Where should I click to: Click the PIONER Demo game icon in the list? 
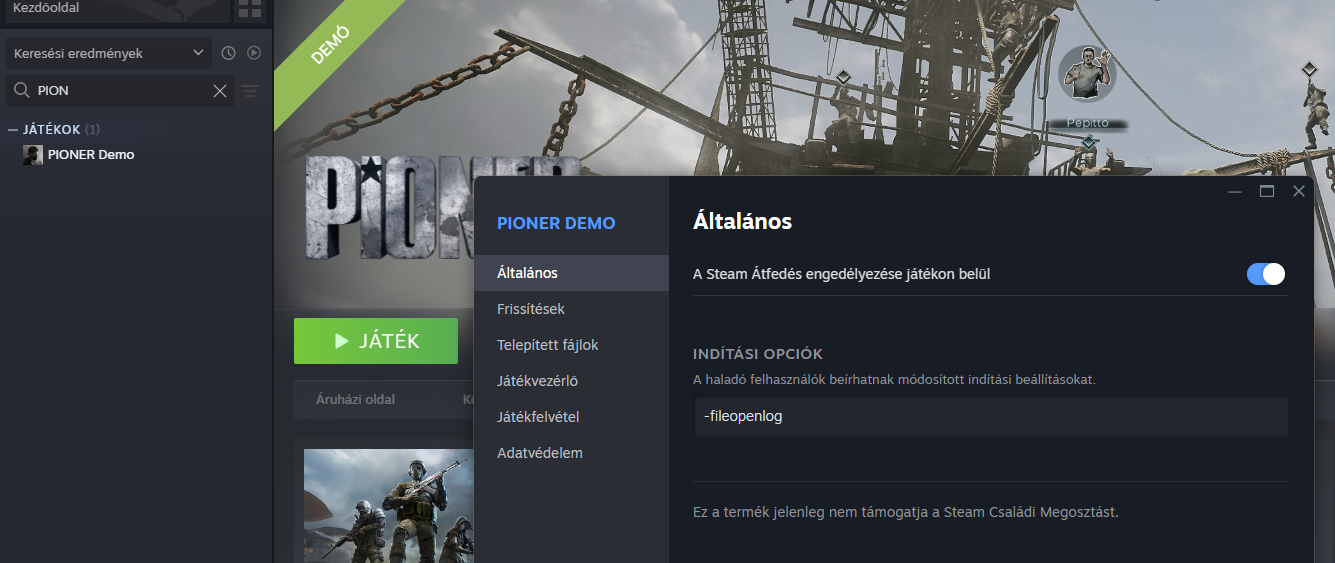[33, 155]
